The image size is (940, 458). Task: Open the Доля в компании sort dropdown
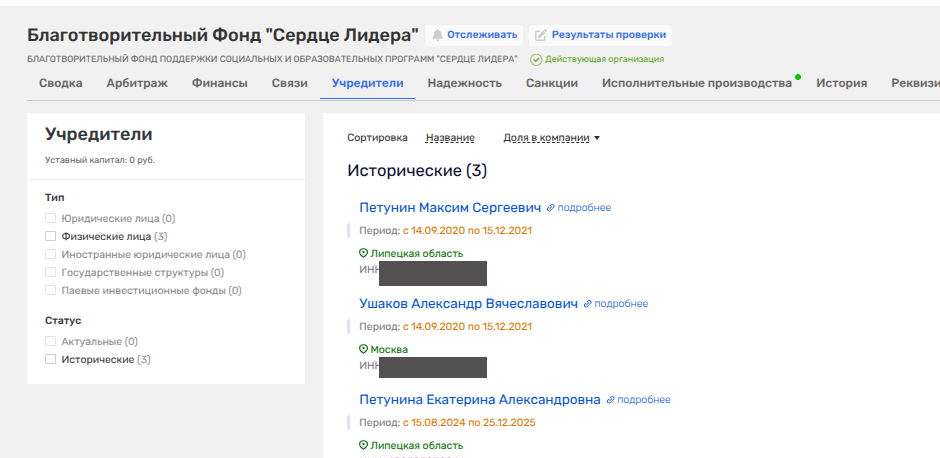tap(552, 138)
